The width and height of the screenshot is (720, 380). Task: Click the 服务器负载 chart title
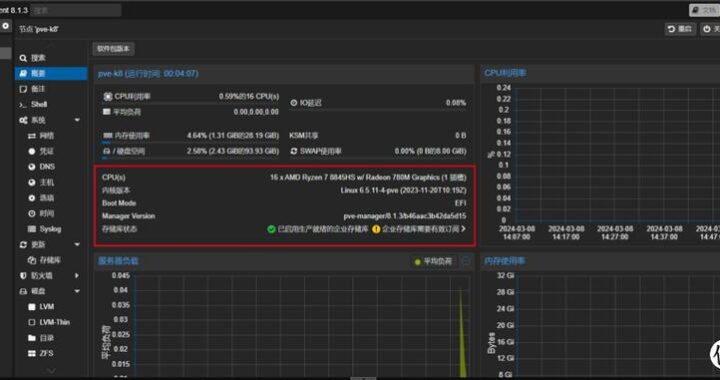tap(118, 261)
